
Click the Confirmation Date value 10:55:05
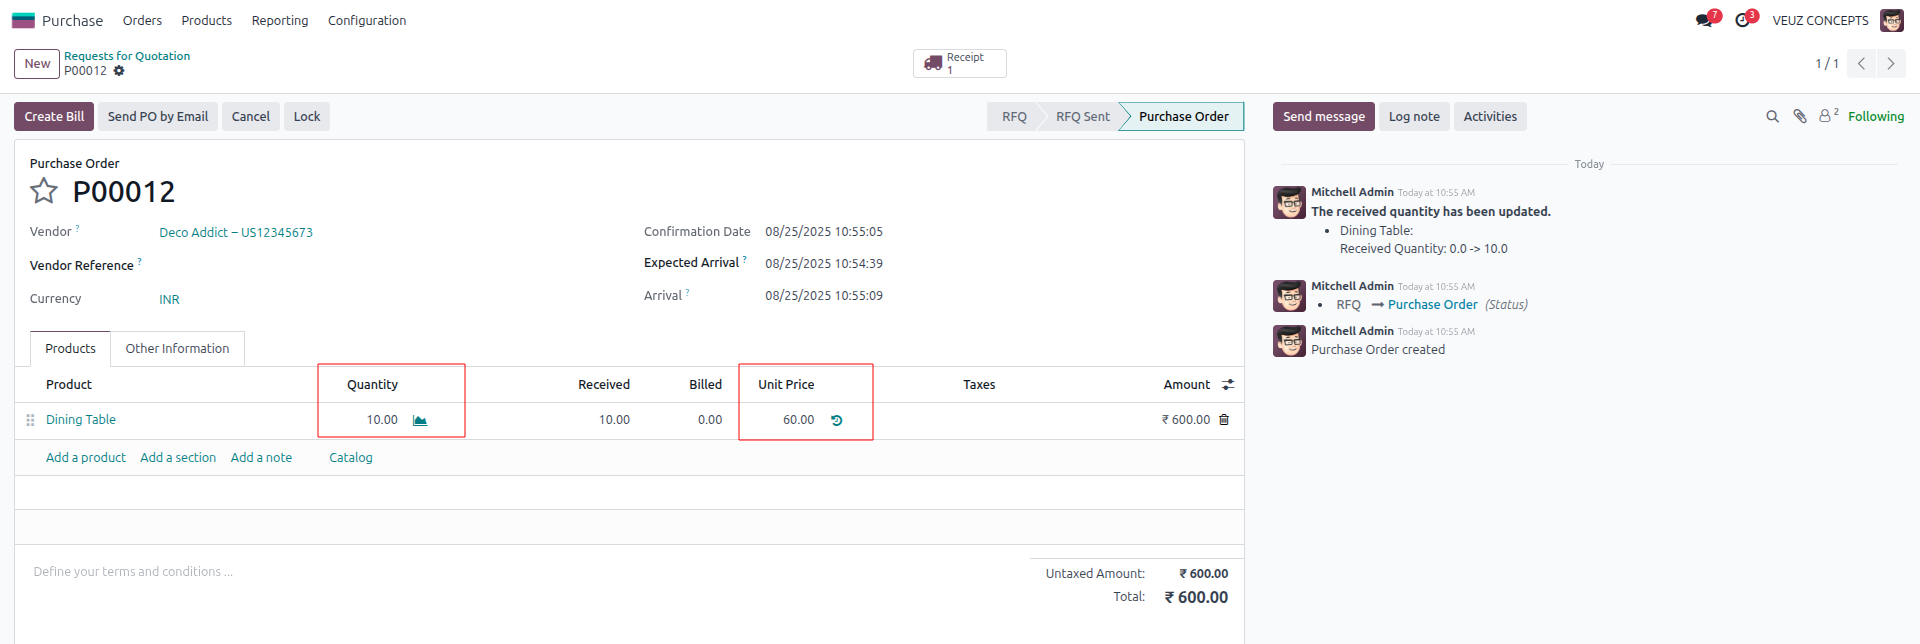tap(824, 232)
